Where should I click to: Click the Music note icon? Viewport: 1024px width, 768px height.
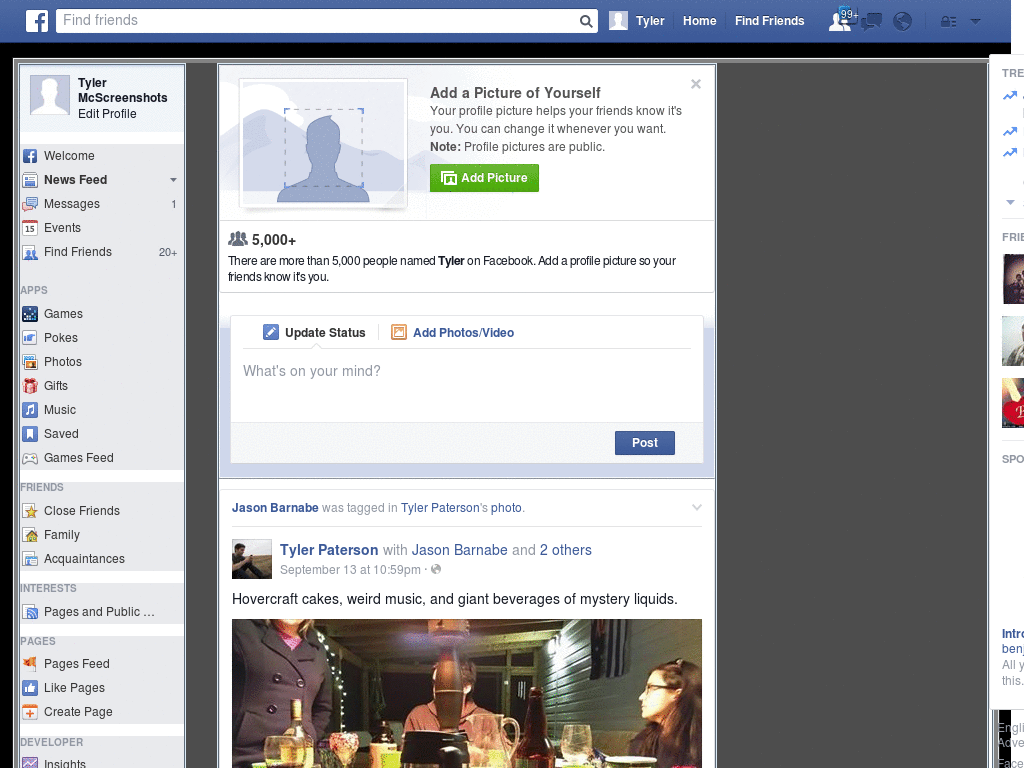click(x=30, y=410)
